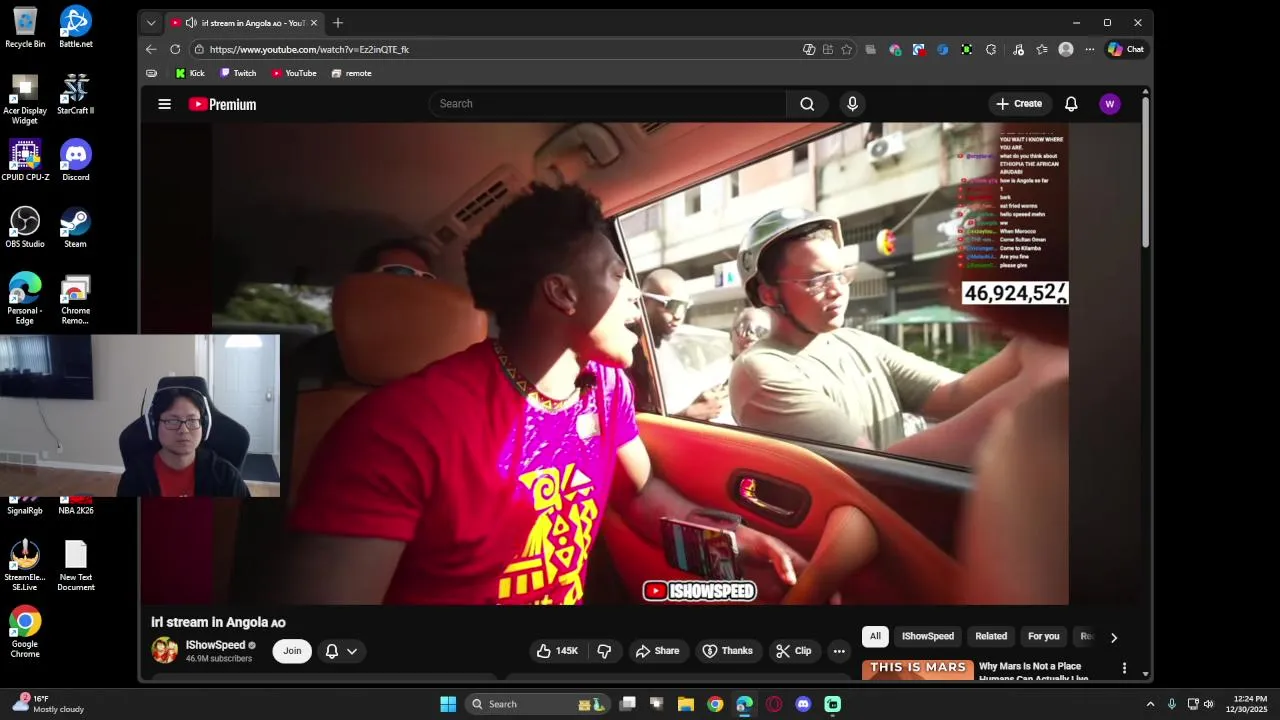
Task: Open options for the Mars suggested video
Action: click(1124, 668)
